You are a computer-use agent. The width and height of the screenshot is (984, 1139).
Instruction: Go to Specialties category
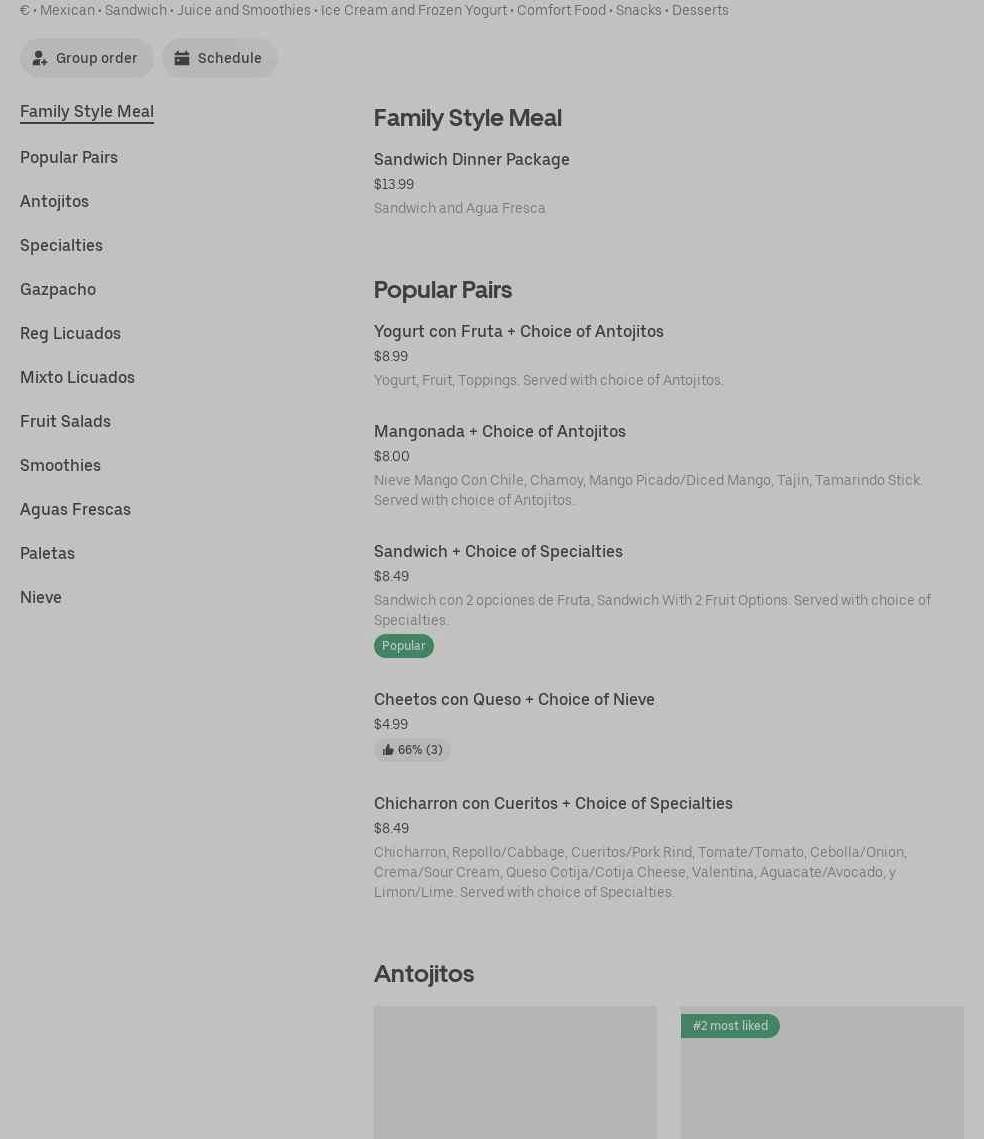tap(61, 245)
